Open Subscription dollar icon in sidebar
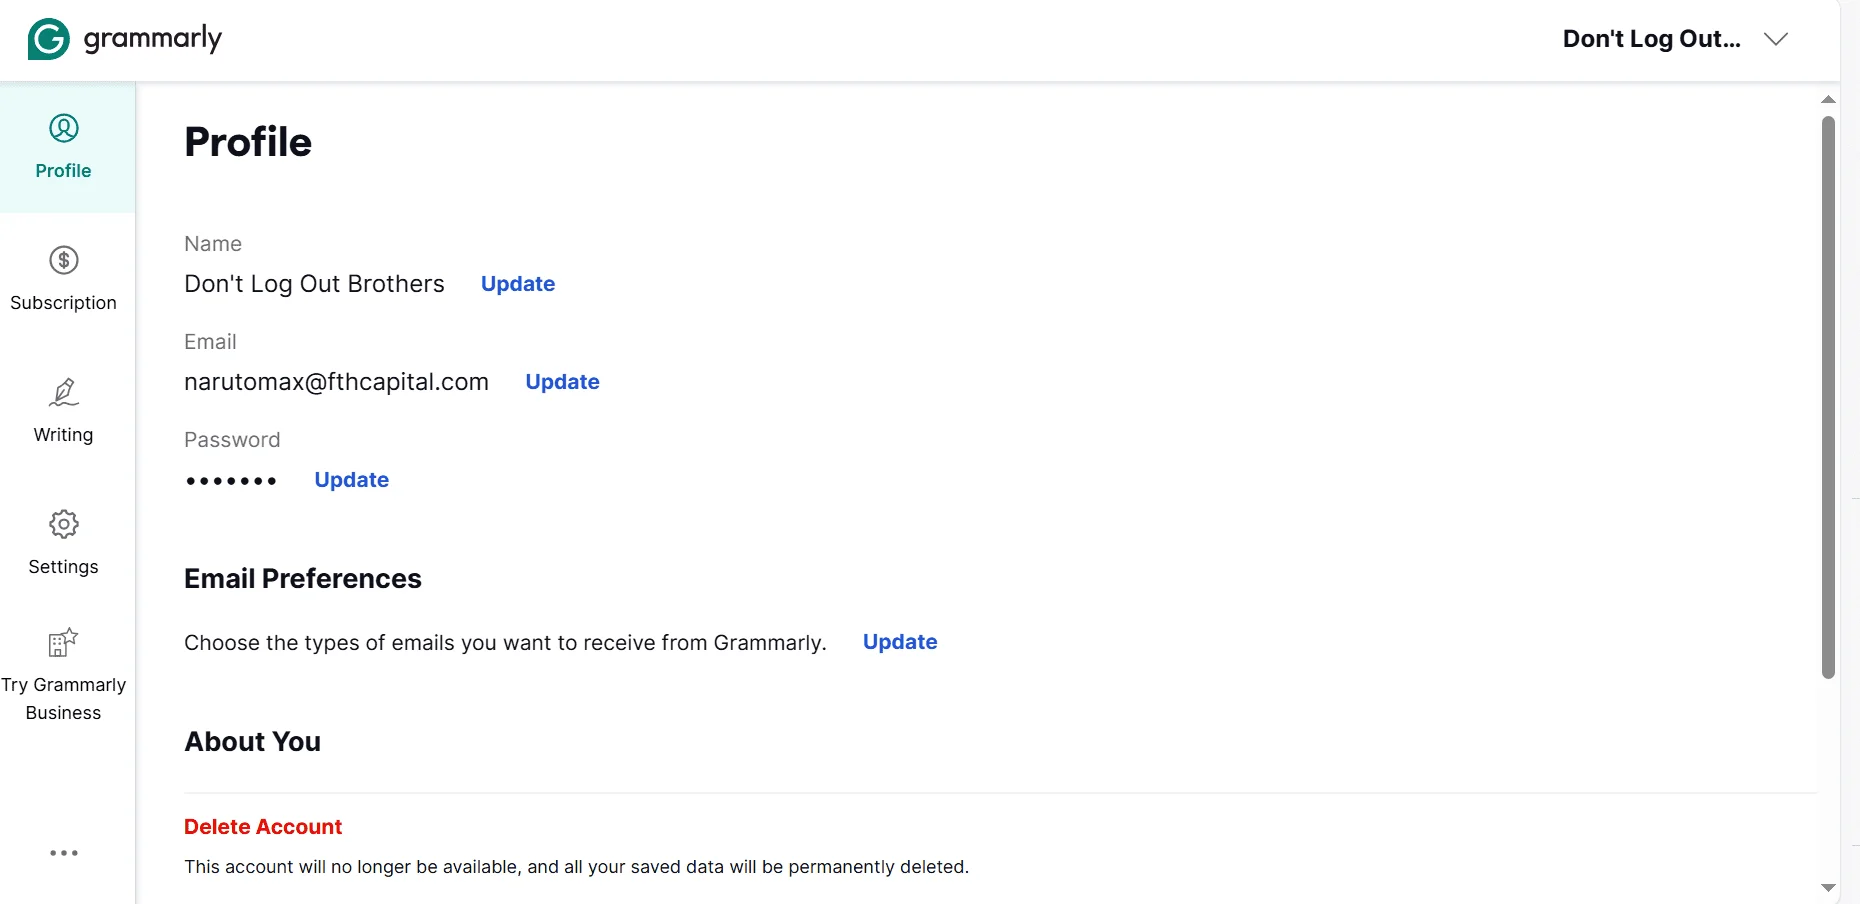This screenshot has height=904, width=1860. (x=64, y=260)
